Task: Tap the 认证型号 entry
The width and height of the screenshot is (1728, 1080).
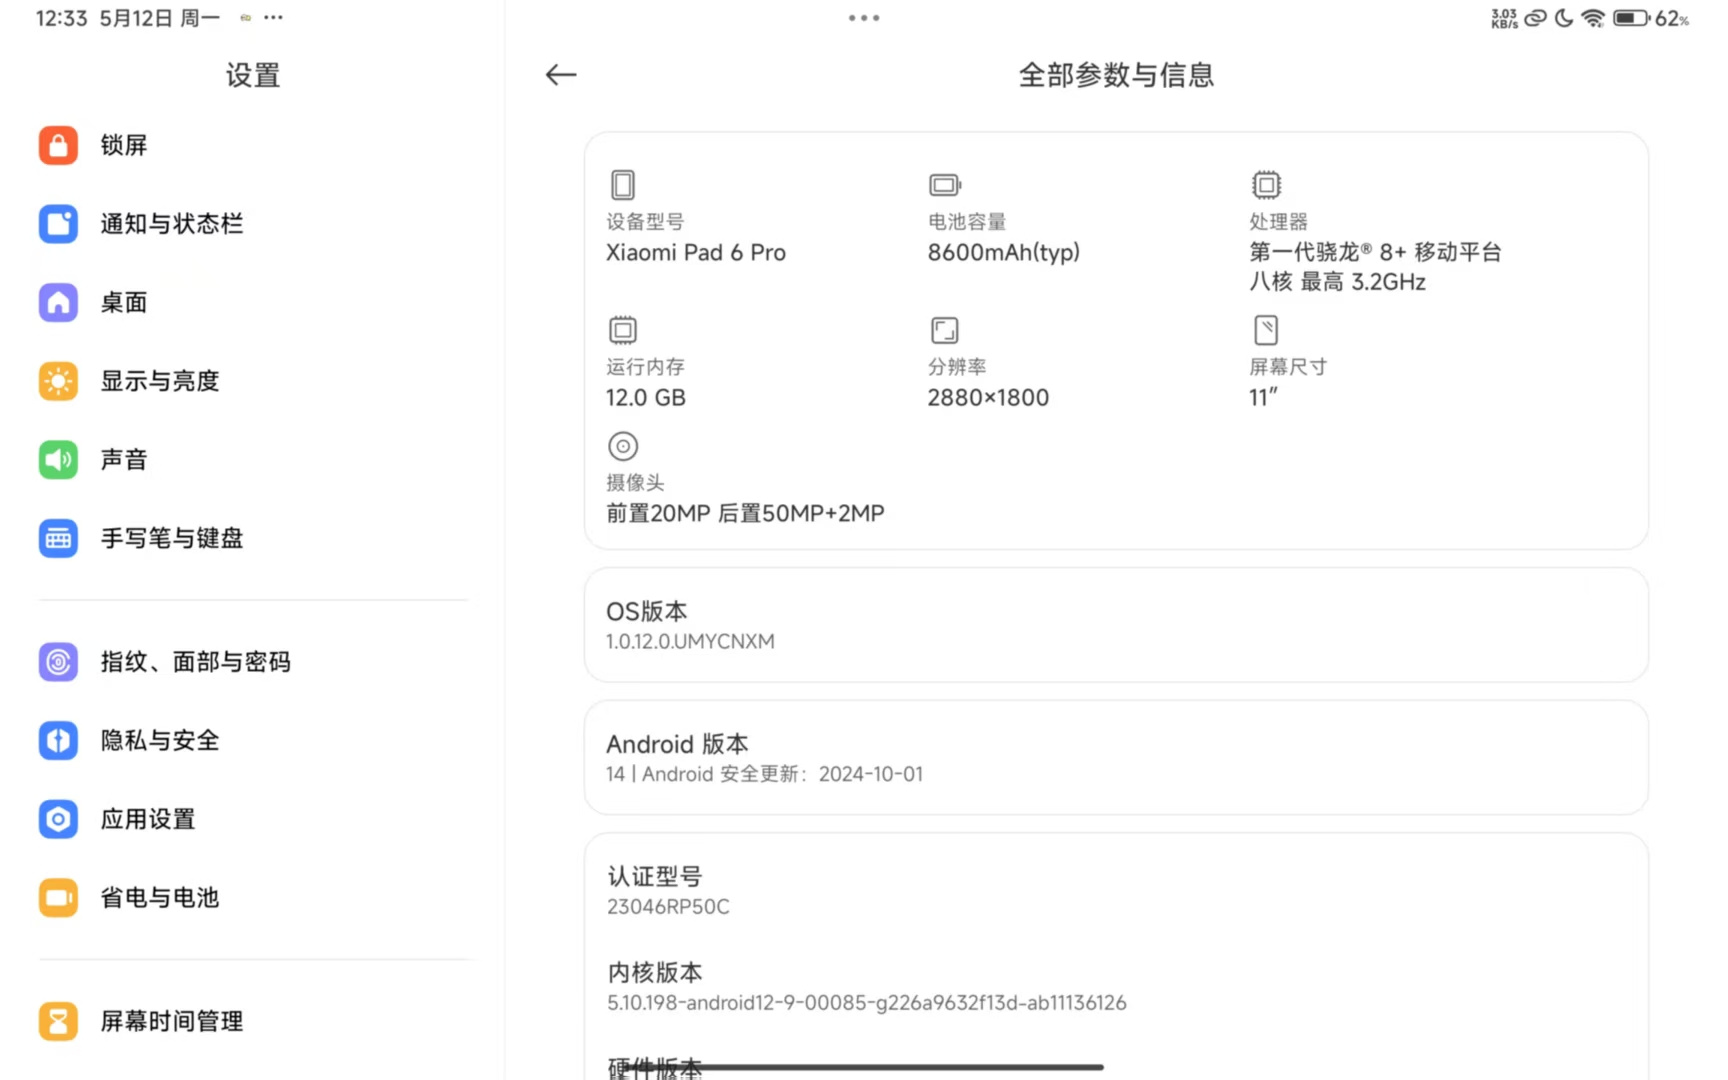Action: (x=1116, y=890)
